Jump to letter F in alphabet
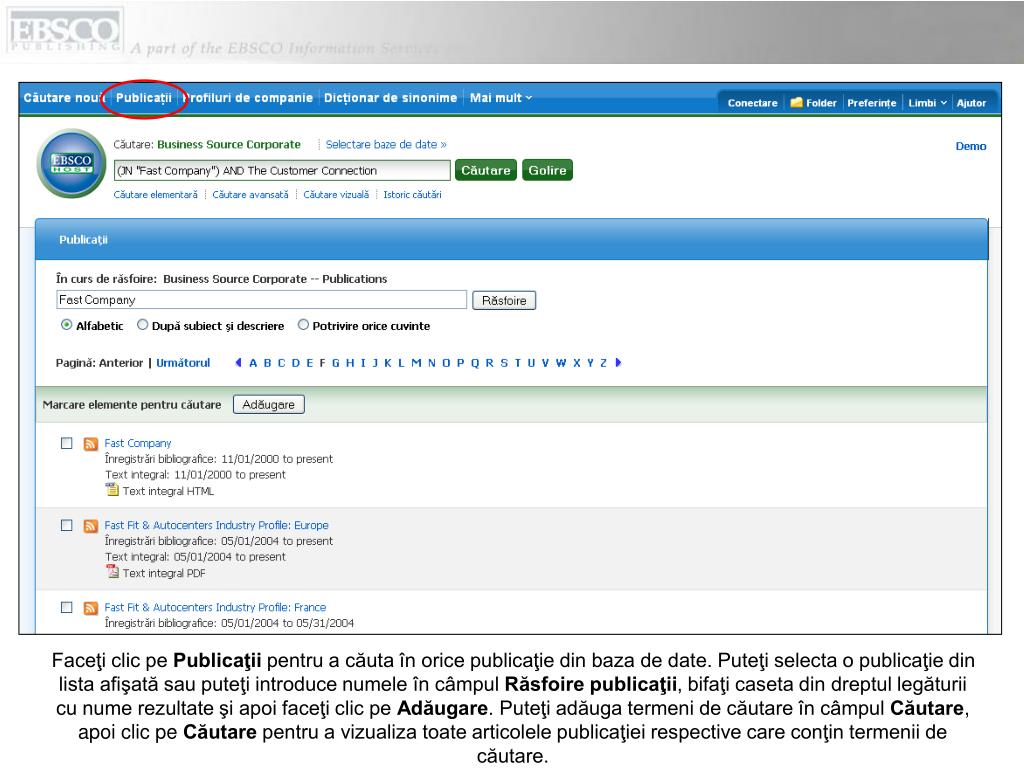This screenshot has height=768, width=1024. (x=322, y=362)
